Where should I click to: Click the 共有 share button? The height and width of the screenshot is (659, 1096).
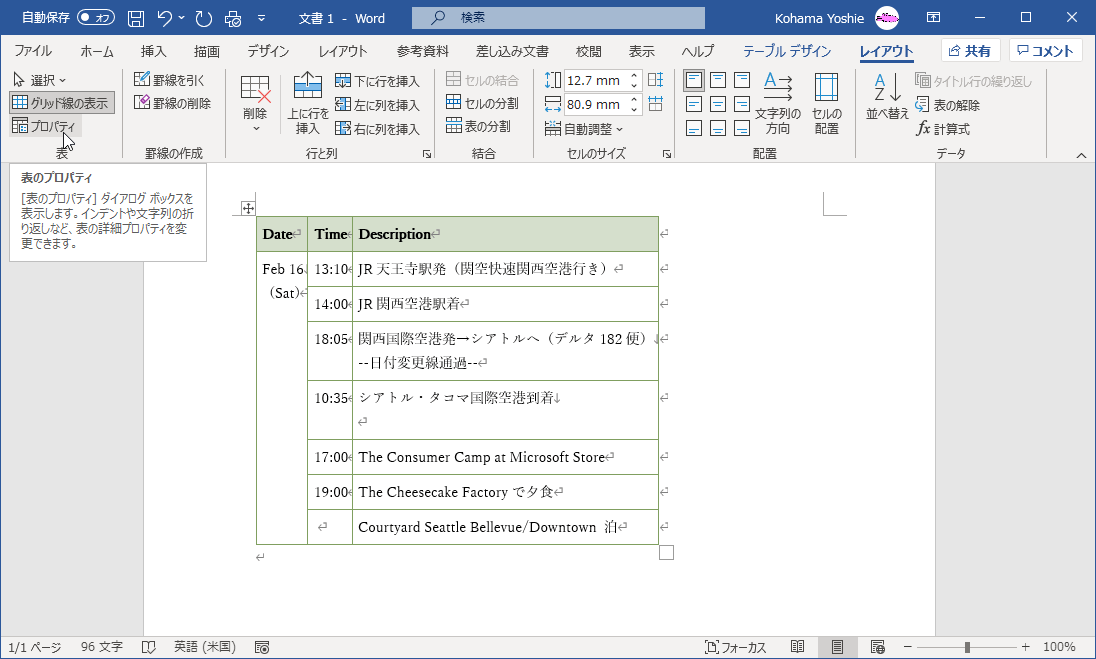970,51
